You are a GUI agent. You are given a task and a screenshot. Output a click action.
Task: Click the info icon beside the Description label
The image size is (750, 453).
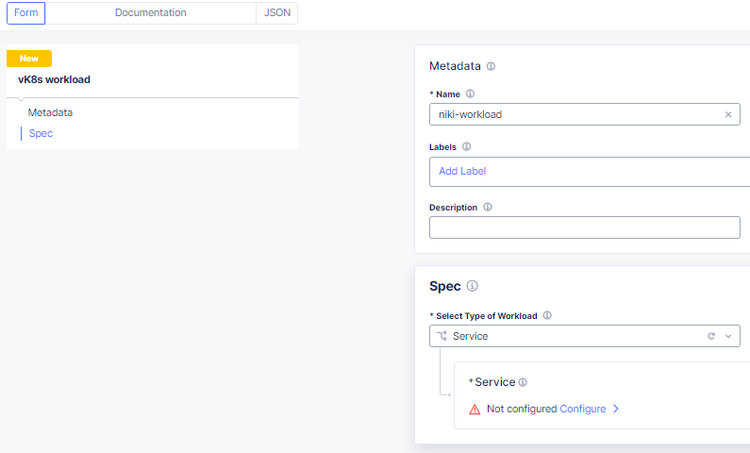(x=488, y=207)
